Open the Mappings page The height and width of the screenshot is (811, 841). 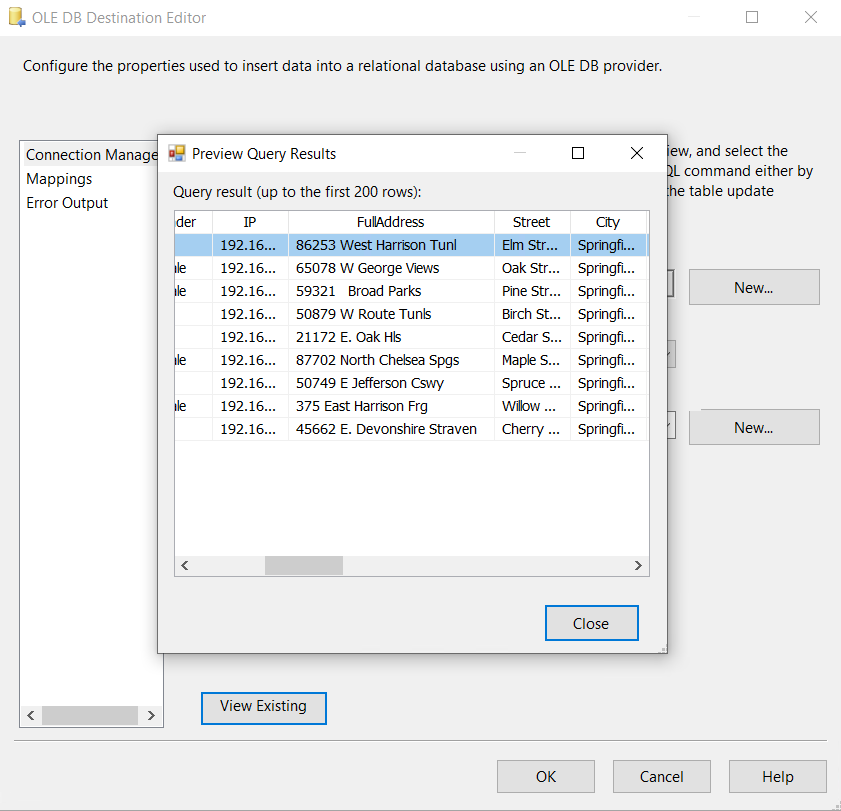coord(59,179)
